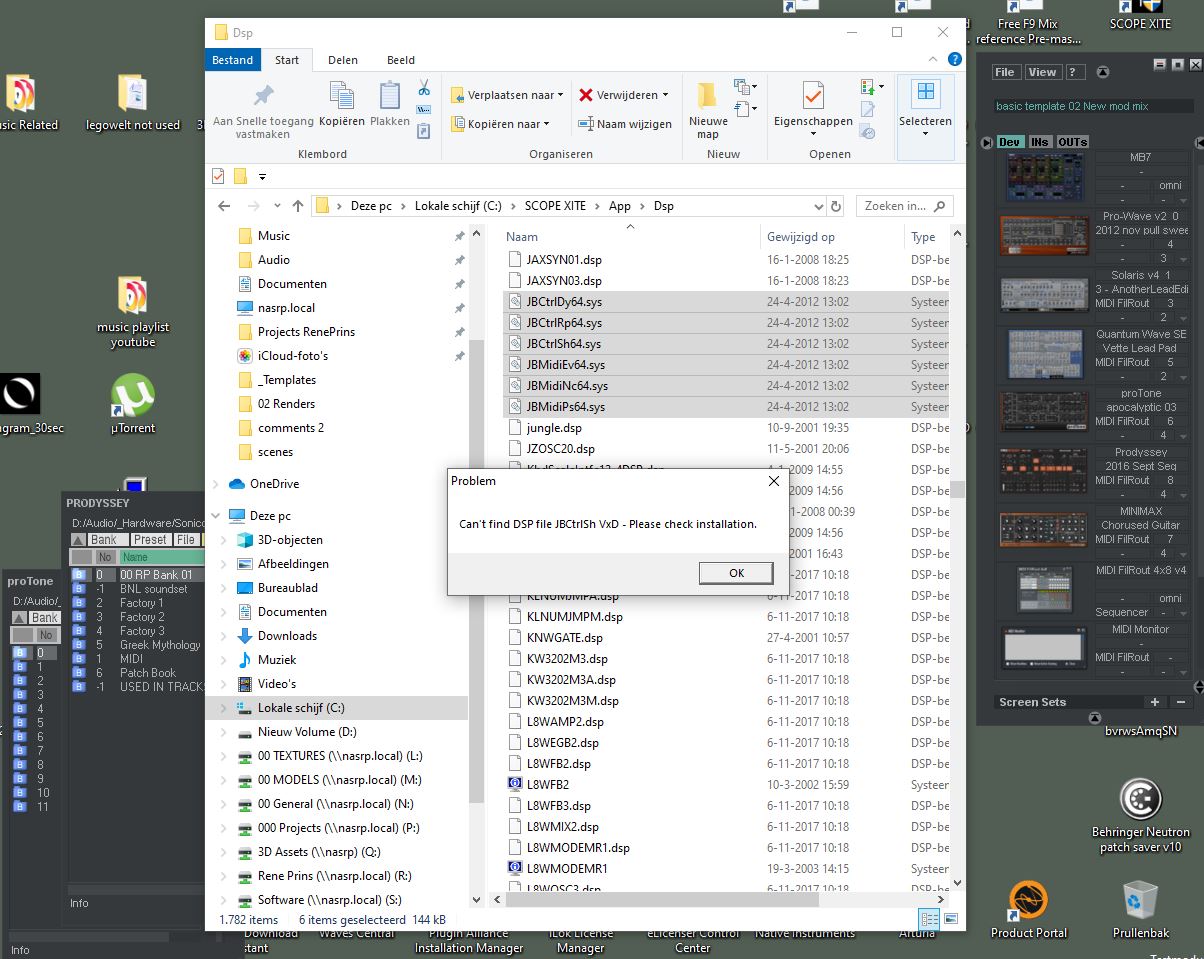Open Projects RenePrins quick access folder
The width and height of the screenshot is (1204, 959).
pos(306,332)
